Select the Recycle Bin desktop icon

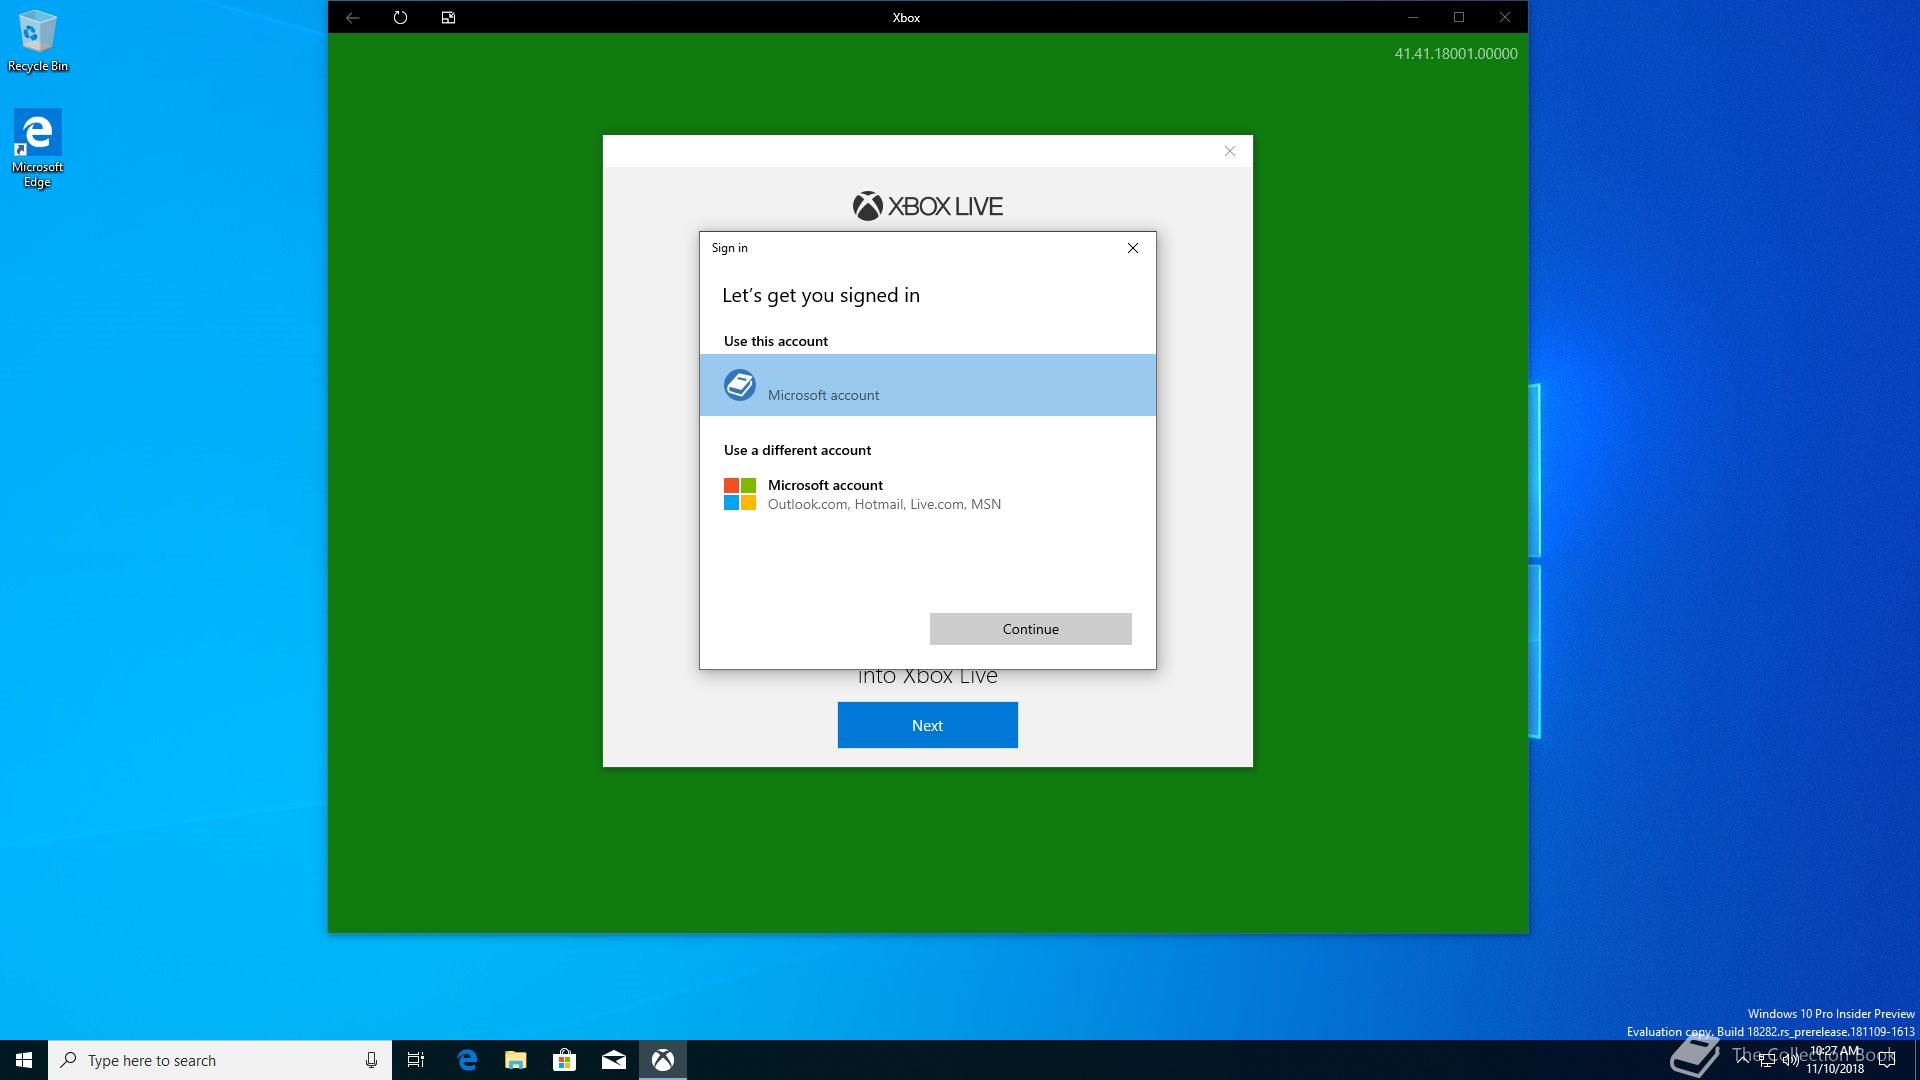(x=38, y=41)
